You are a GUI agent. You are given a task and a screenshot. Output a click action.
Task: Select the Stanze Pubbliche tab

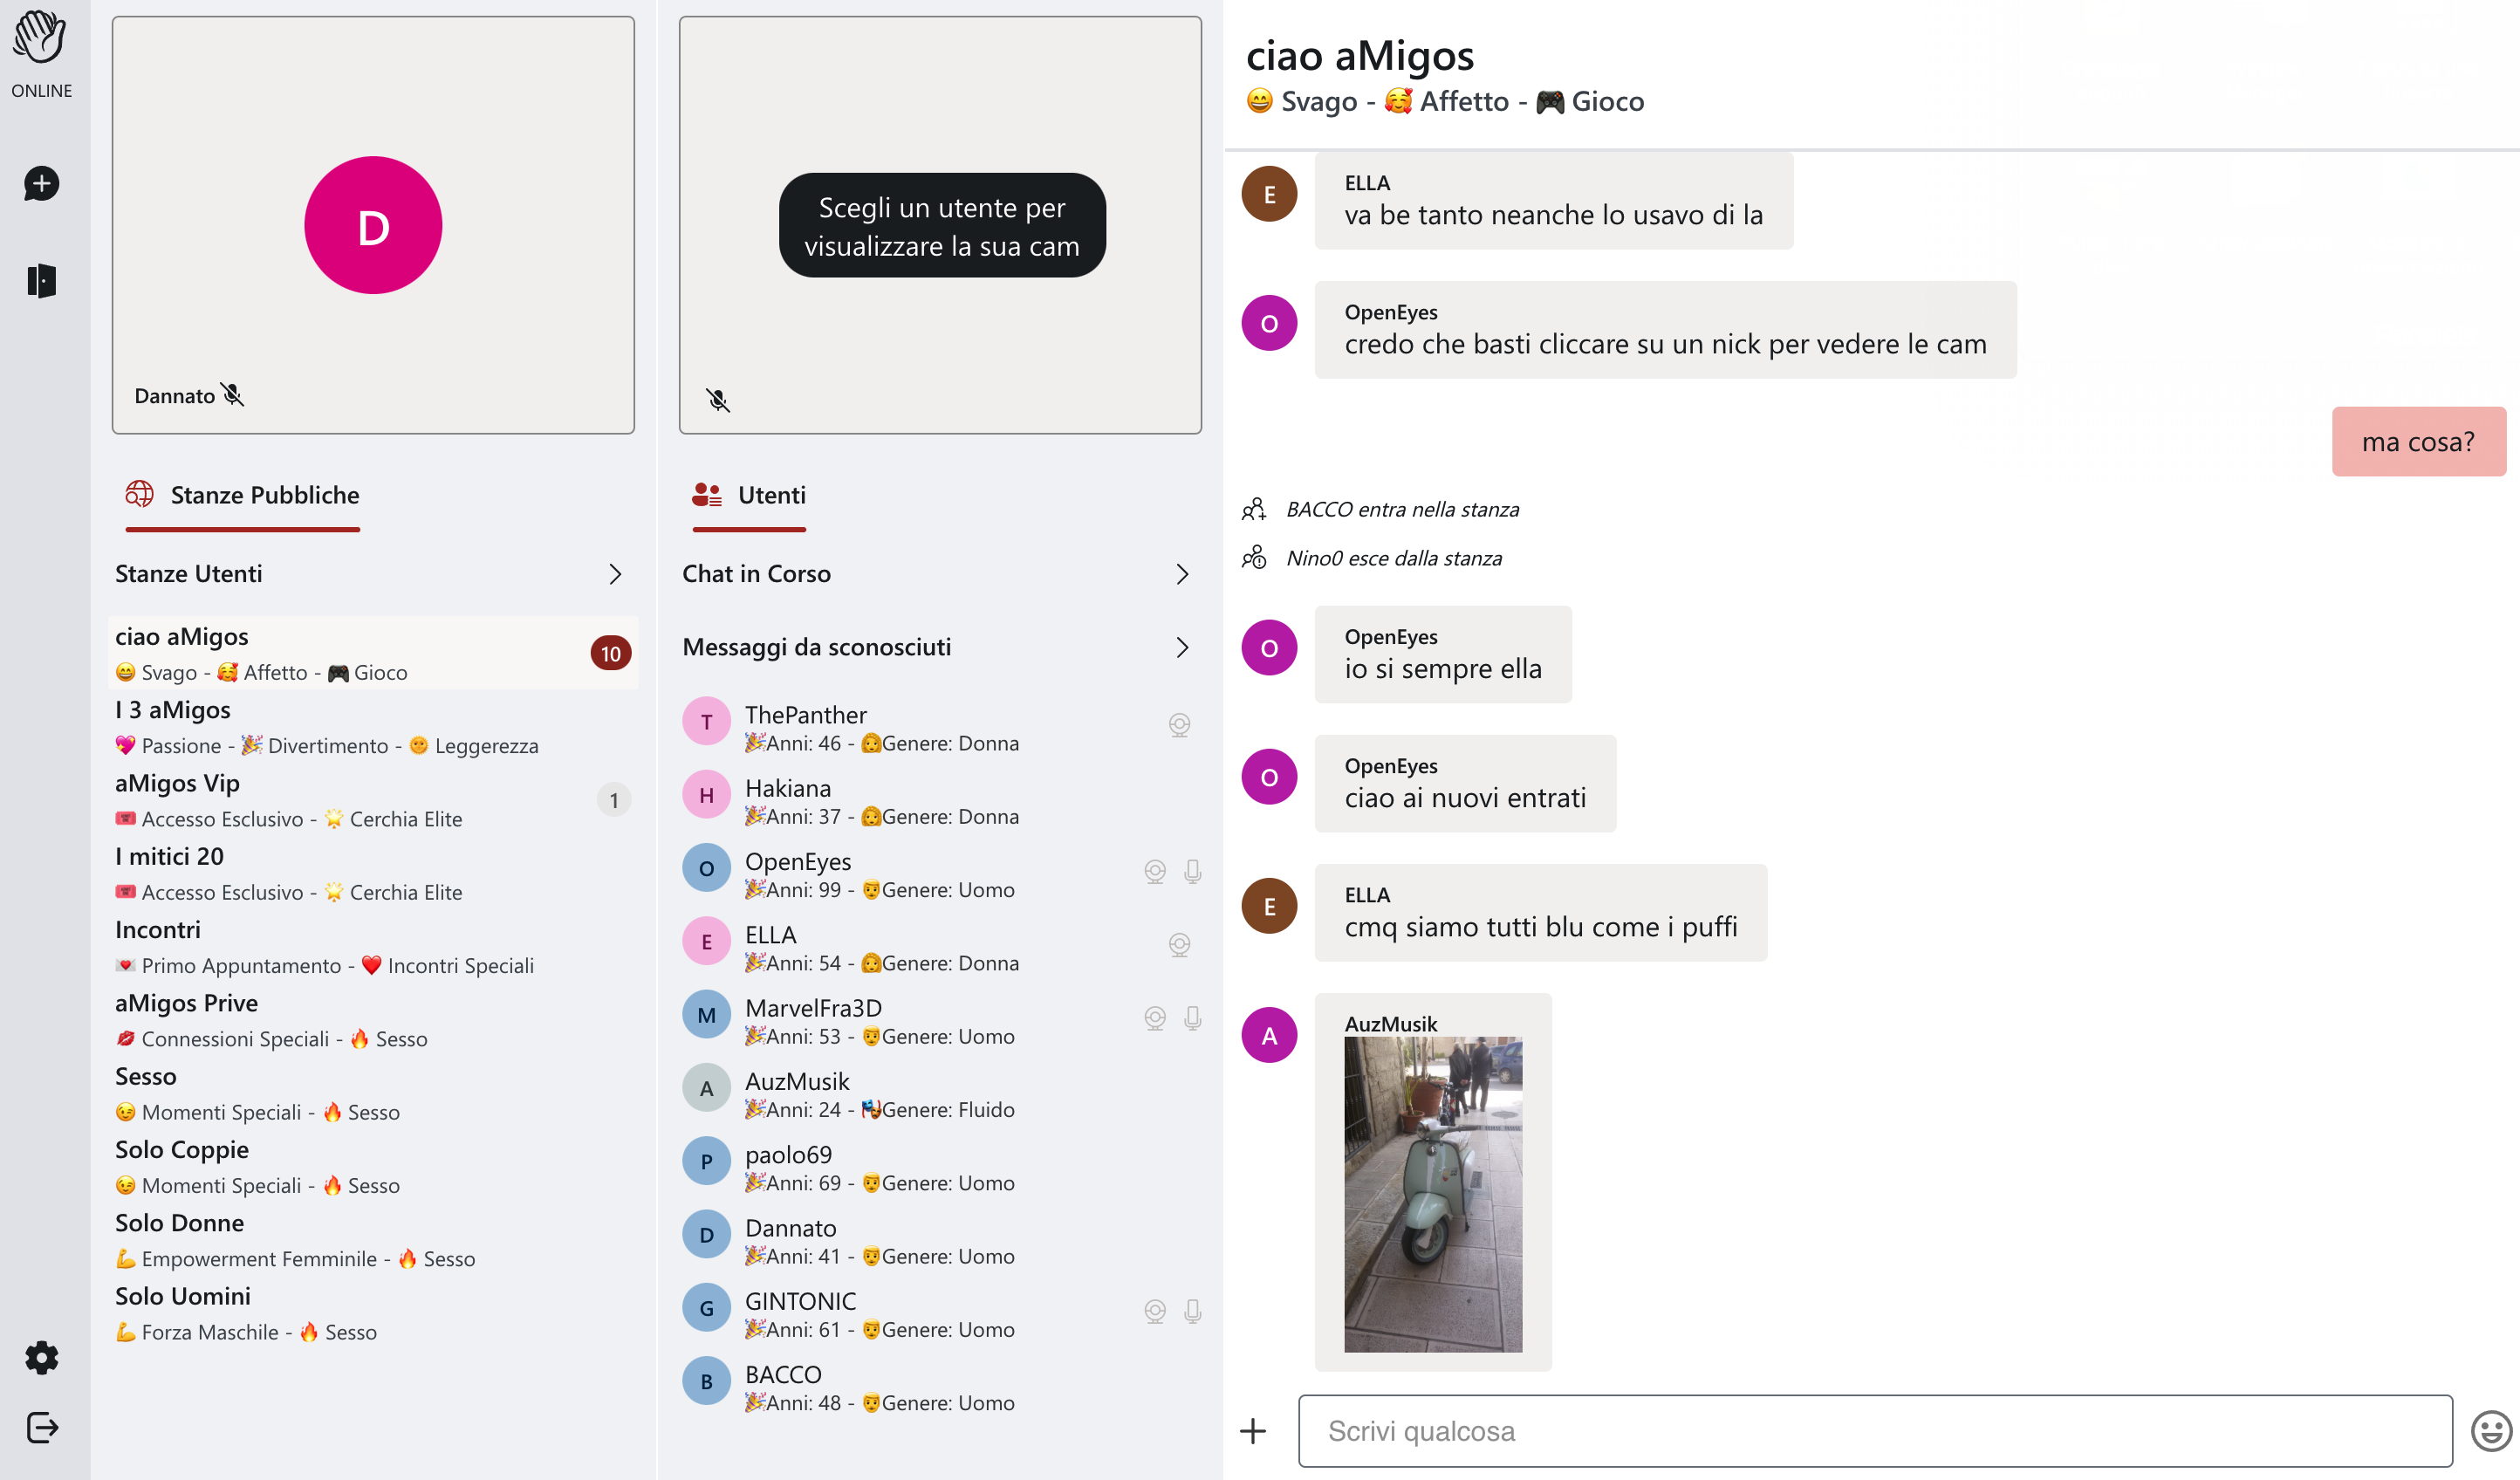click(x=243, y=495)
